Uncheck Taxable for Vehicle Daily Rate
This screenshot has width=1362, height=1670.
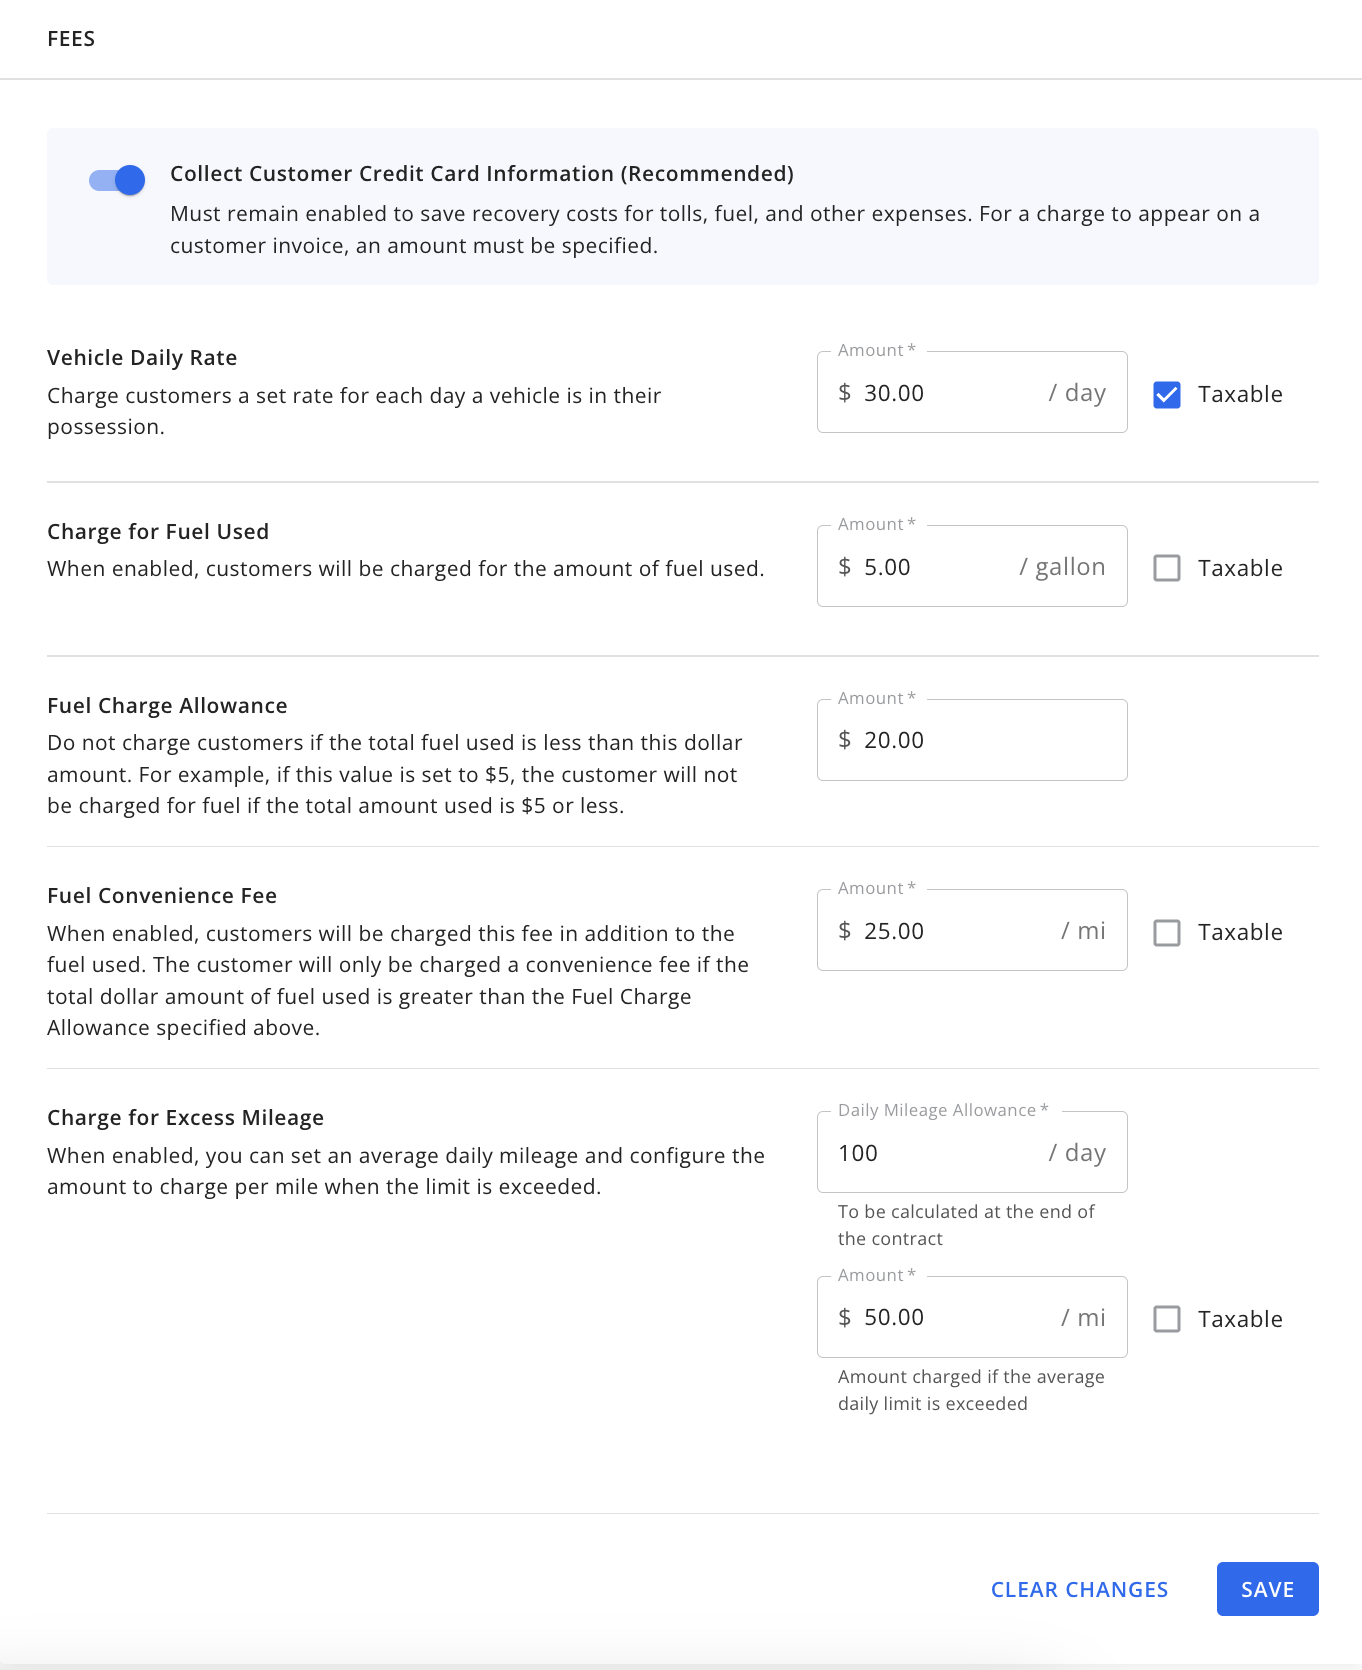point(1167,395)
